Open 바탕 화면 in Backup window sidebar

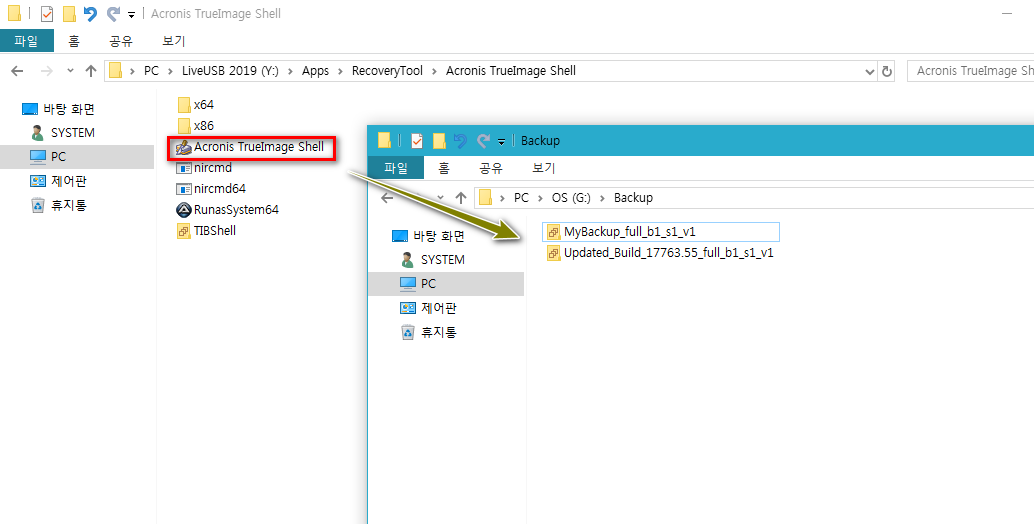(x=429, y=236)
